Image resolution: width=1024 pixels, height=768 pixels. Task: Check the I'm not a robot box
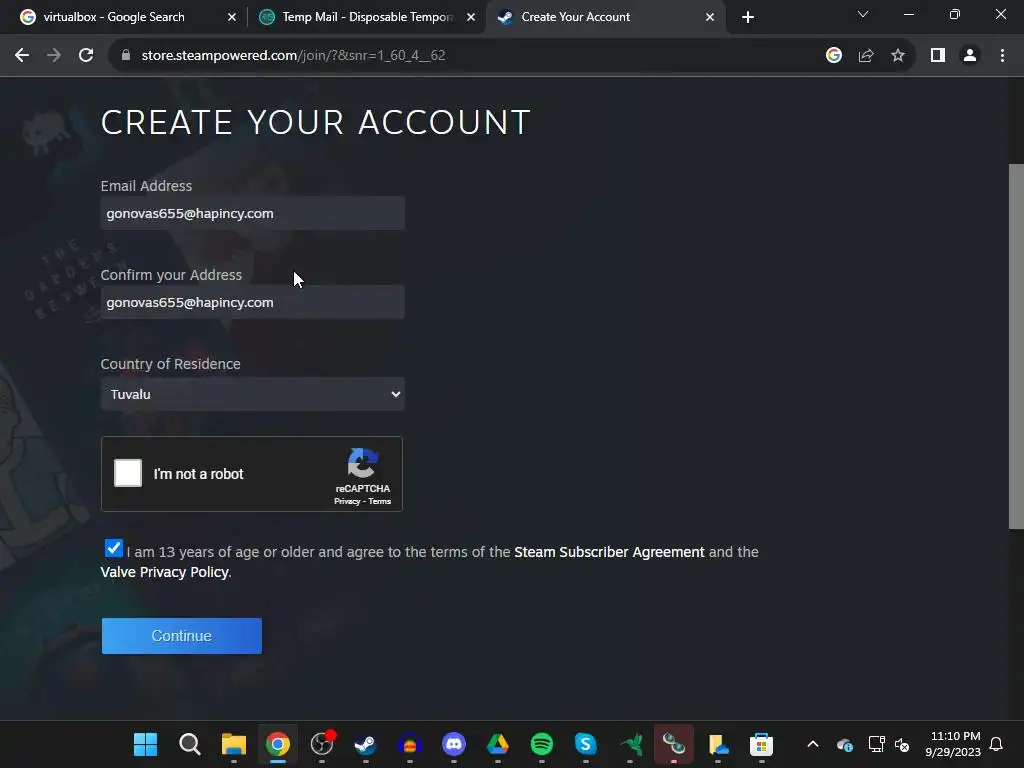point(128,473)
